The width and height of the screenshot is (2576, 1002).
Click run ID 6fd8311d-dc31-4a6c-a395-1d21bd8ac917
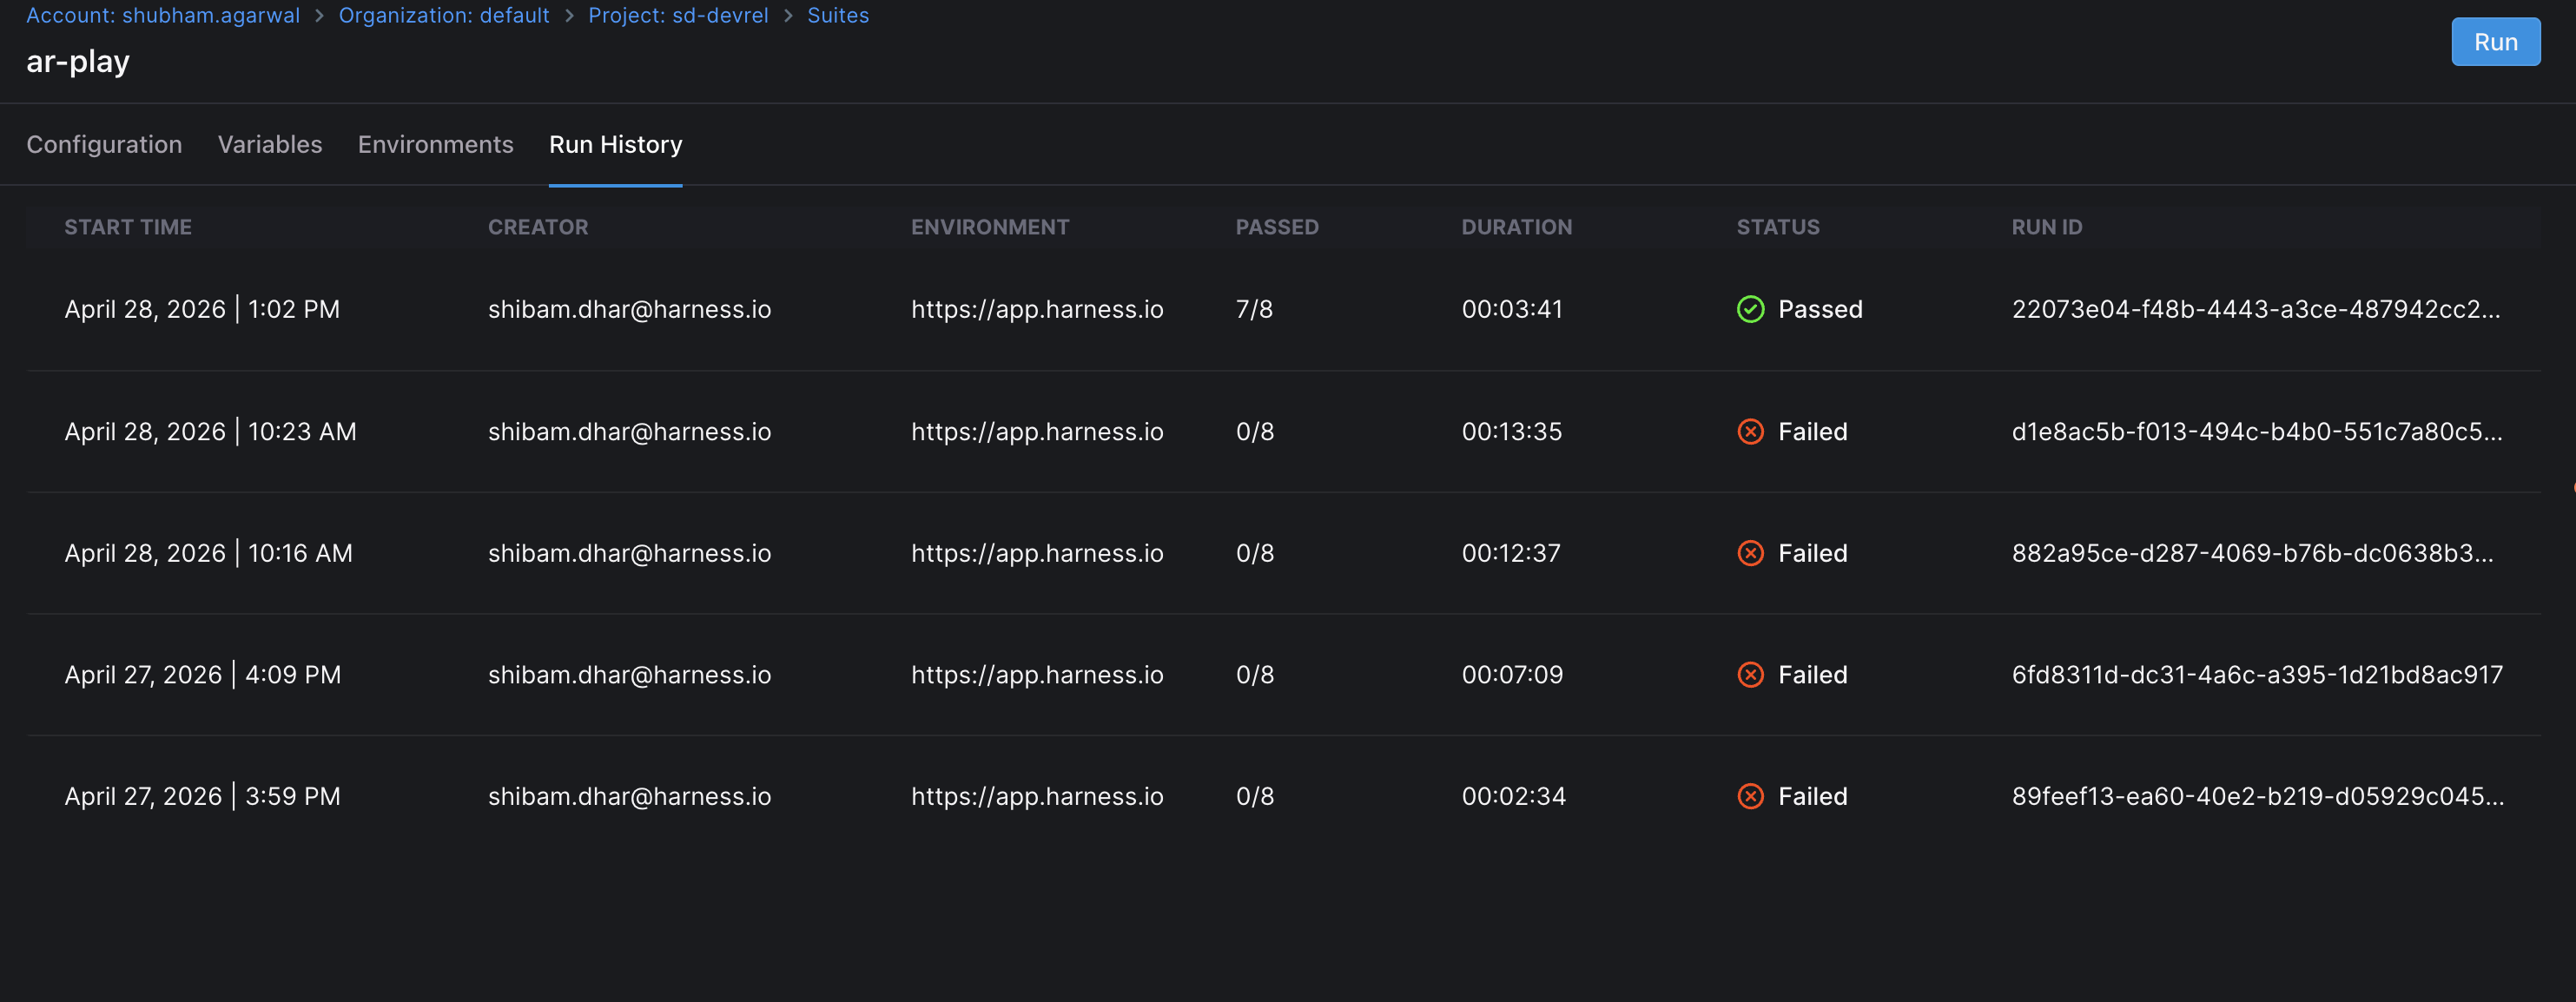pos(2257,675)
